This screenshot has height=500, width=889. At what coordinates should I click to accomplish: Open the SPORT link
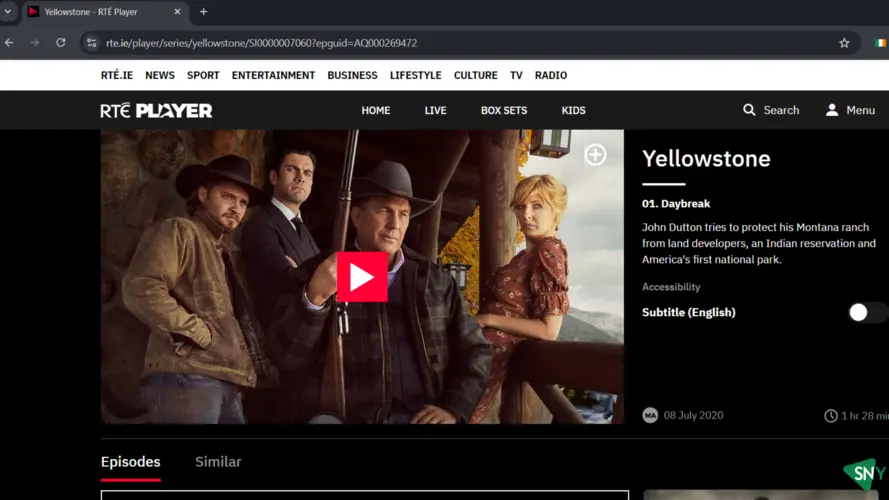[203, 75]
